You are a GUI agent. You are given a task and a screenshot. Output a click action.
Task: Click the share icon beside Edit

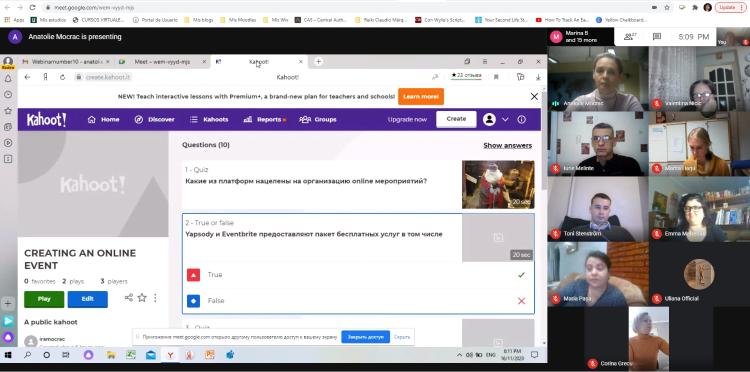[129, 298]
